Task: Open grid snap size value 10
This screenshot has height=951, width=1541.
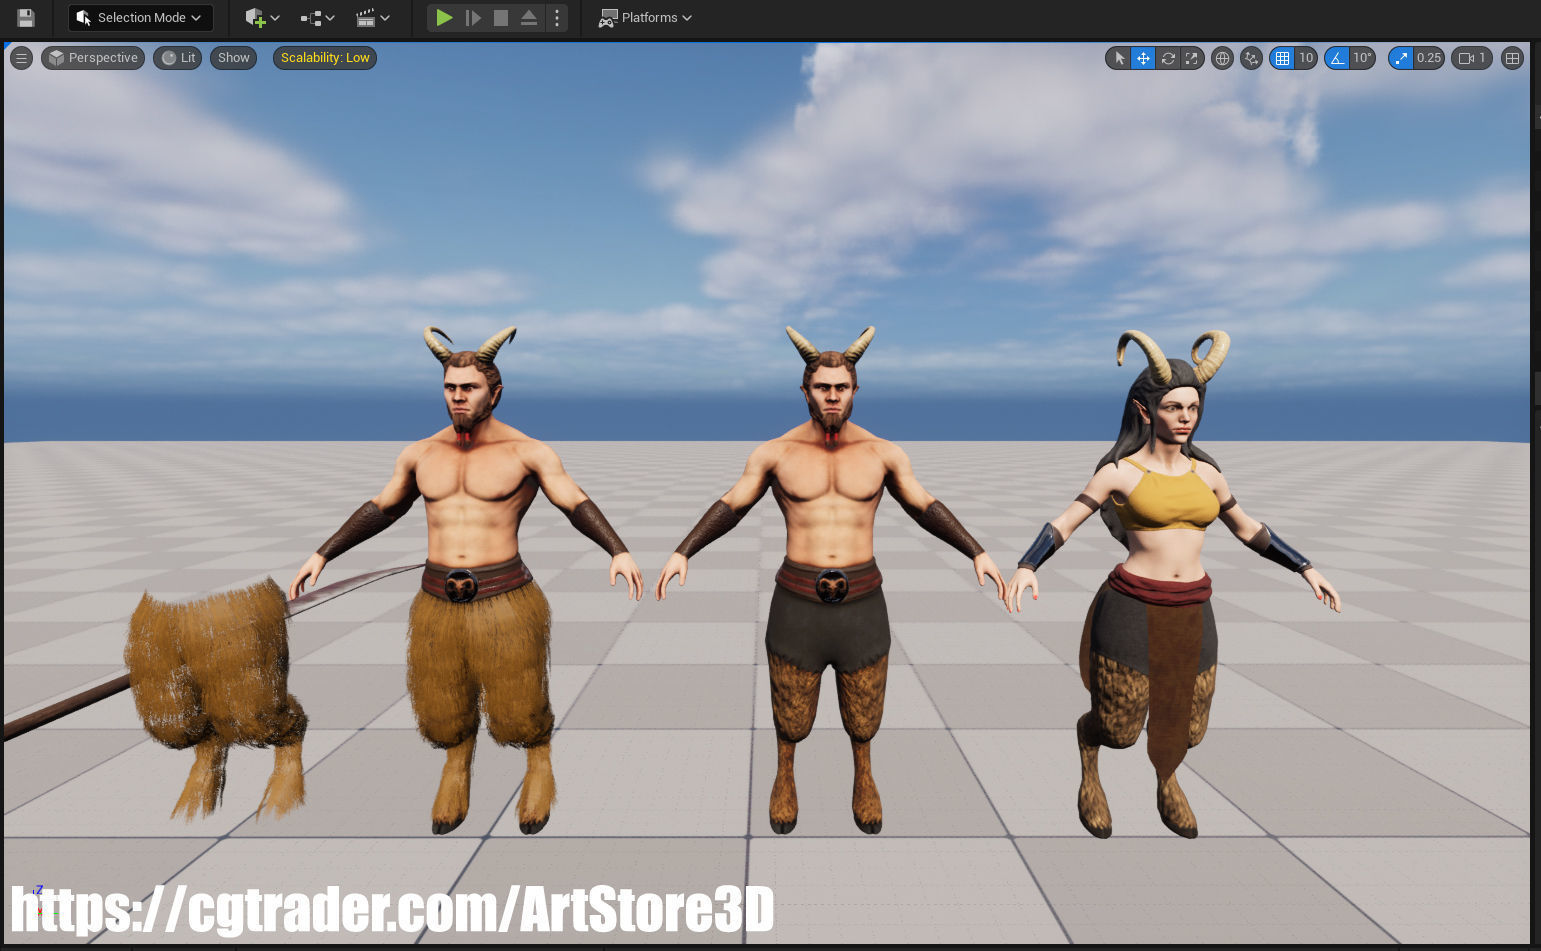Action: pos(1306,58)
